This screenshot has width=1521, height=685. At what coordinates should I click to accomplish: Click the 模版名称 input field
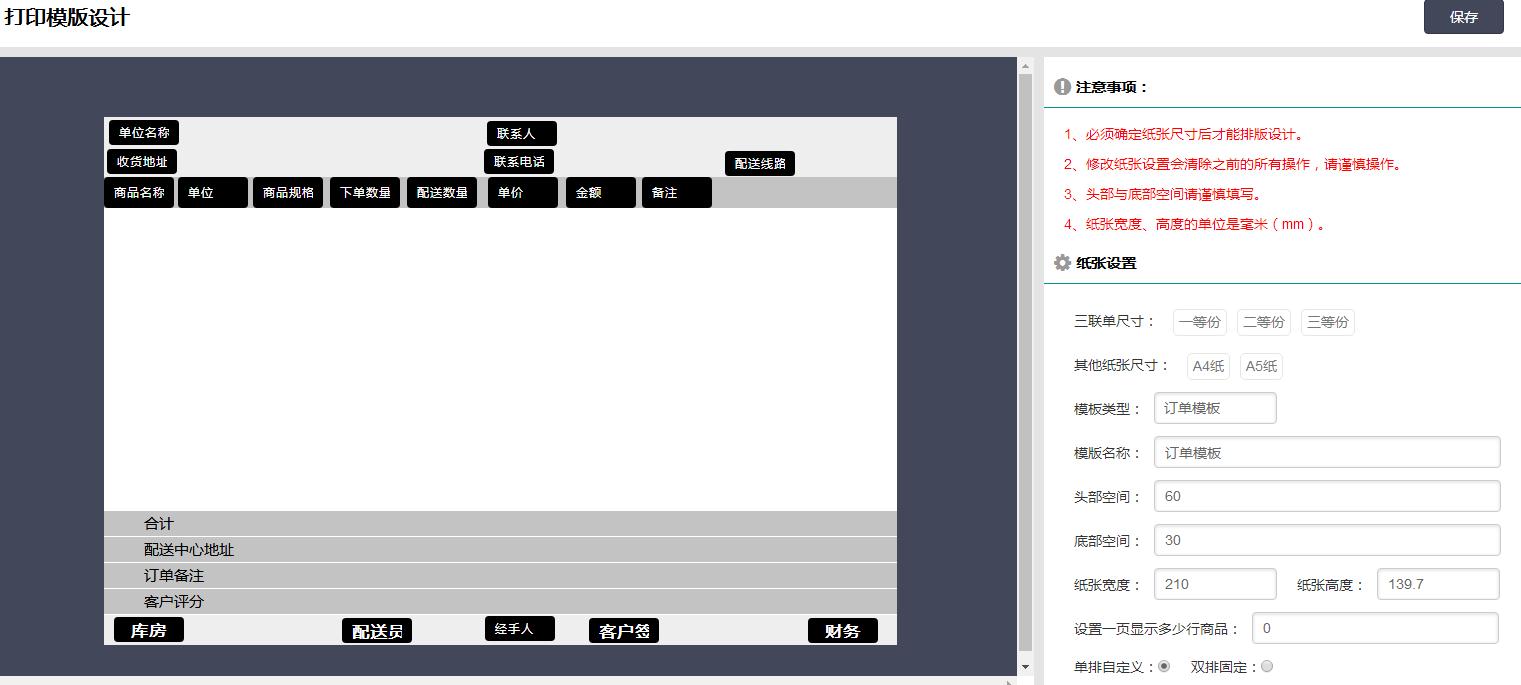pos(1326,452)
